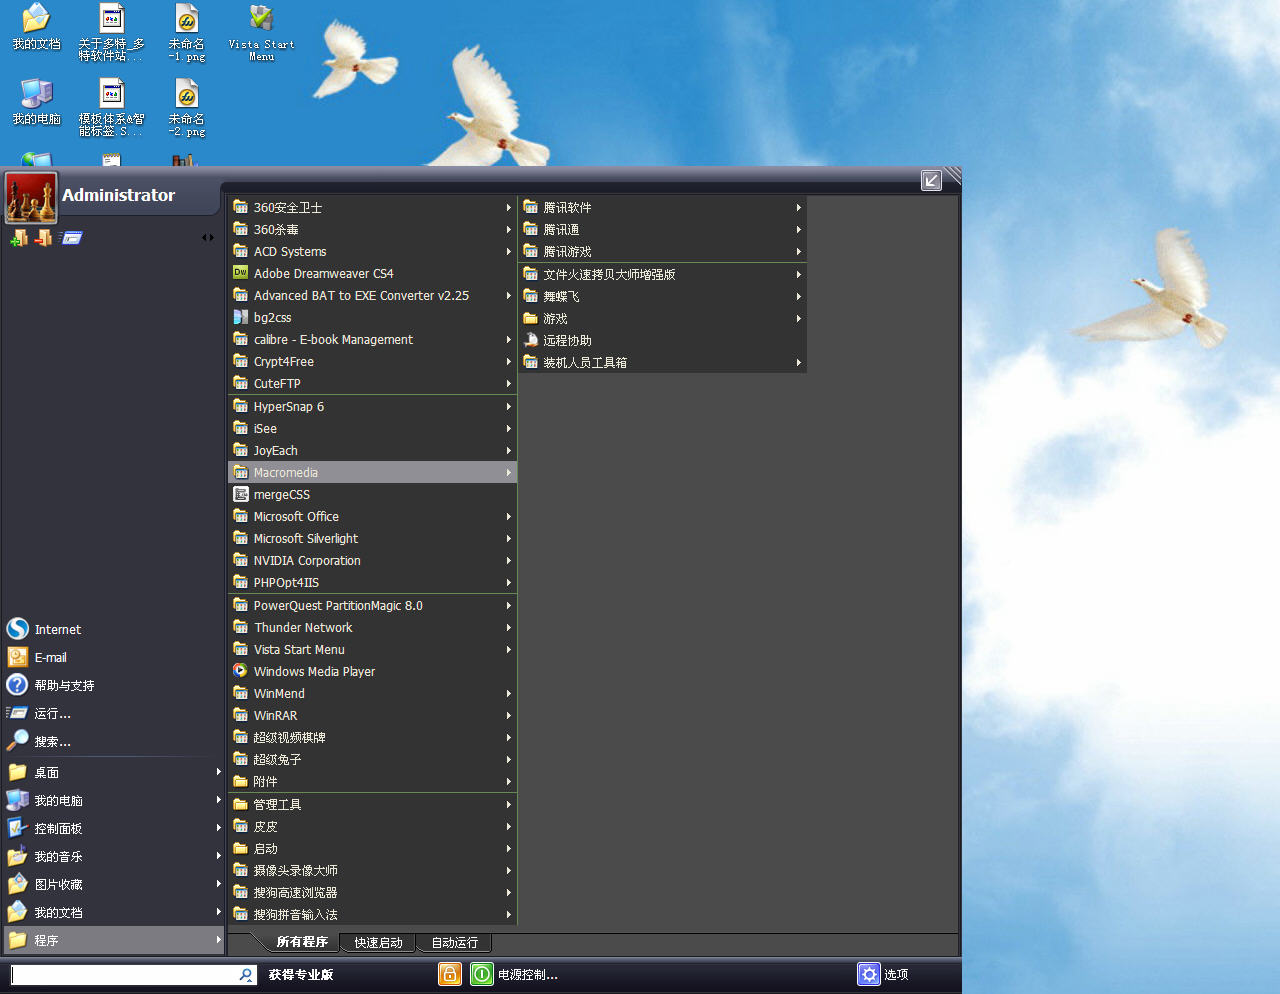Open the Internet browser shortcut
Screen dimensions: 1280x994
113,629
